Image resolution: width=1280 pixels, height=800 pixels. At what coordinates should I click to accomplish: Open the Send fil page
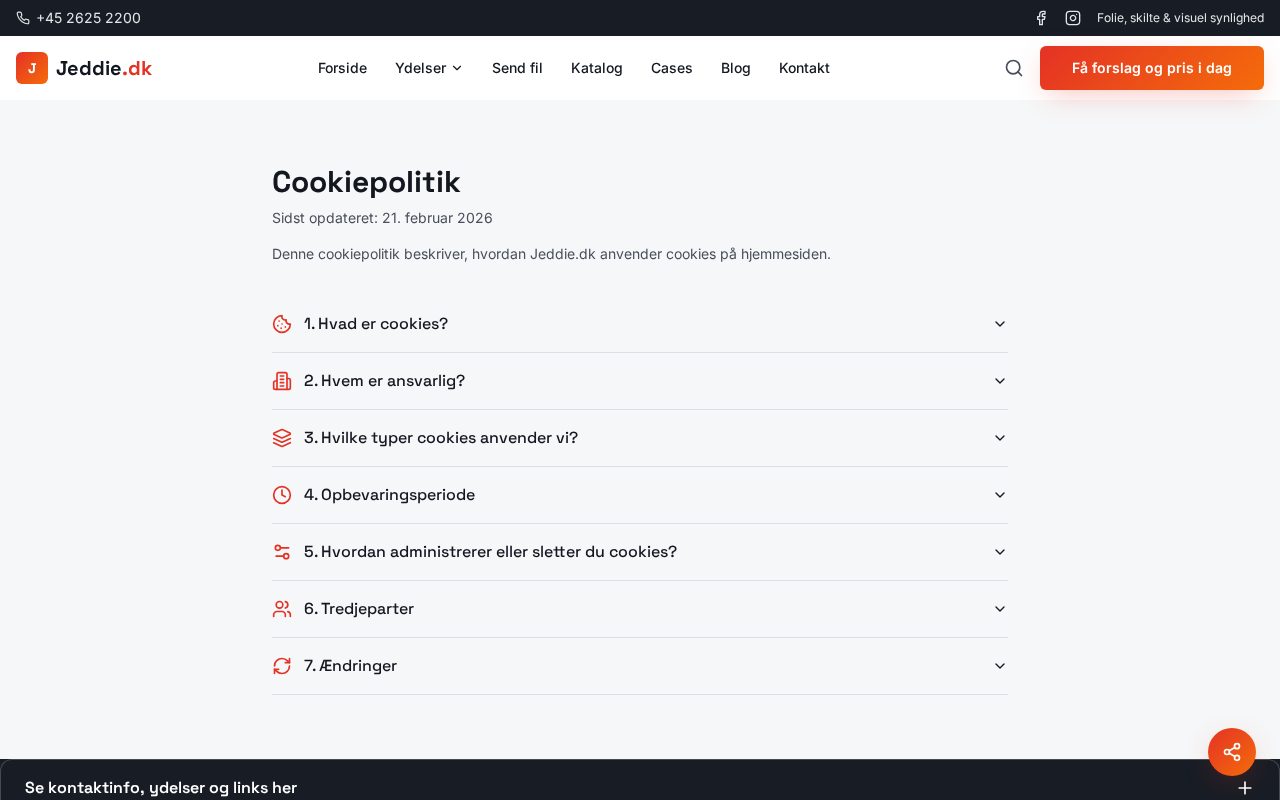click(x=517, y=68)
